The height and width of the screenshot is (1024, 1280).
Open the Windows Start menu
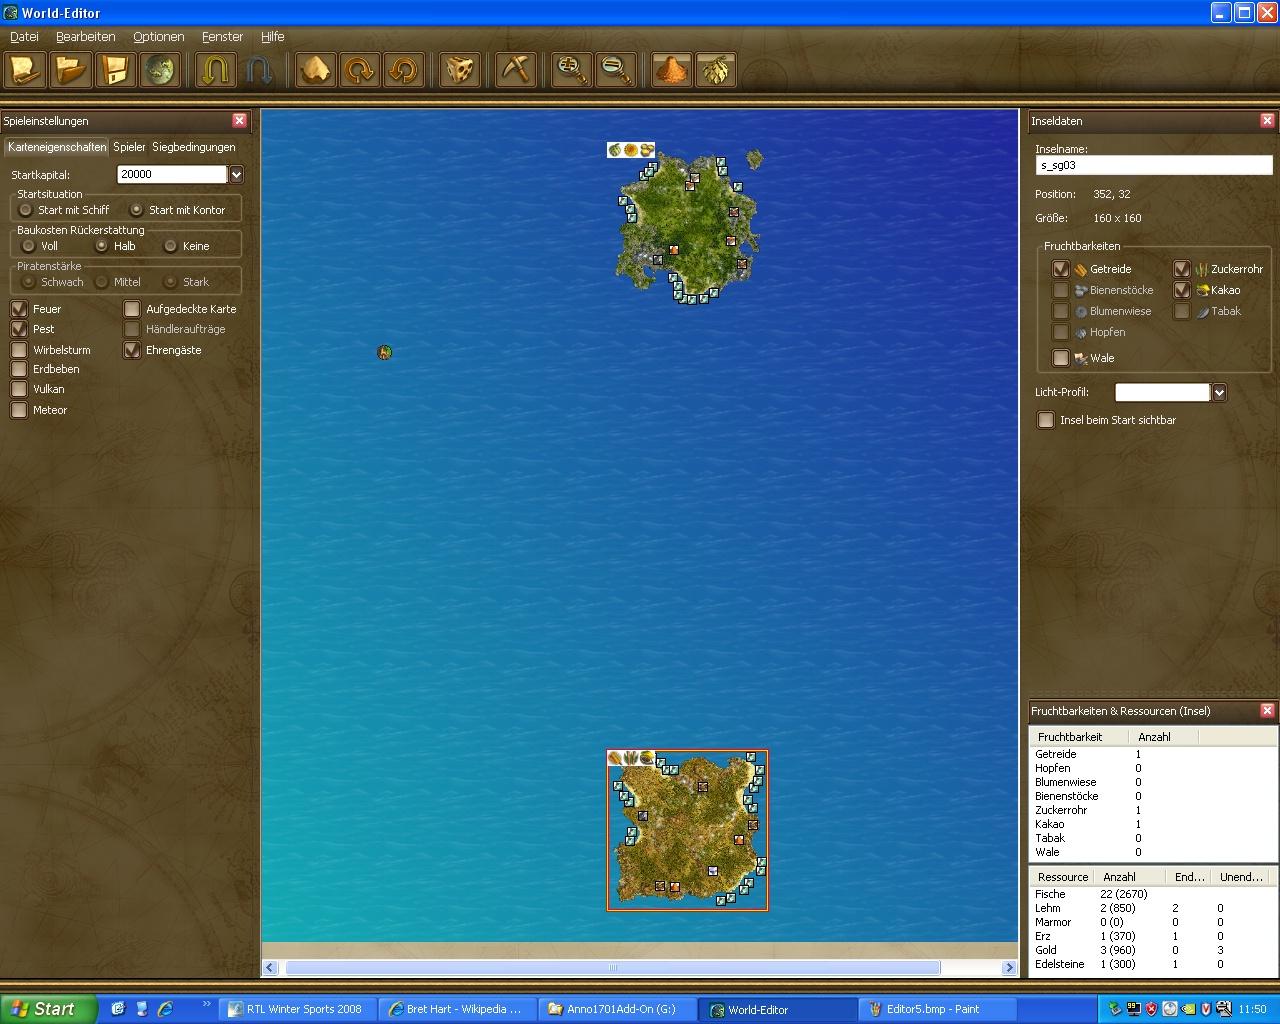48,1009
